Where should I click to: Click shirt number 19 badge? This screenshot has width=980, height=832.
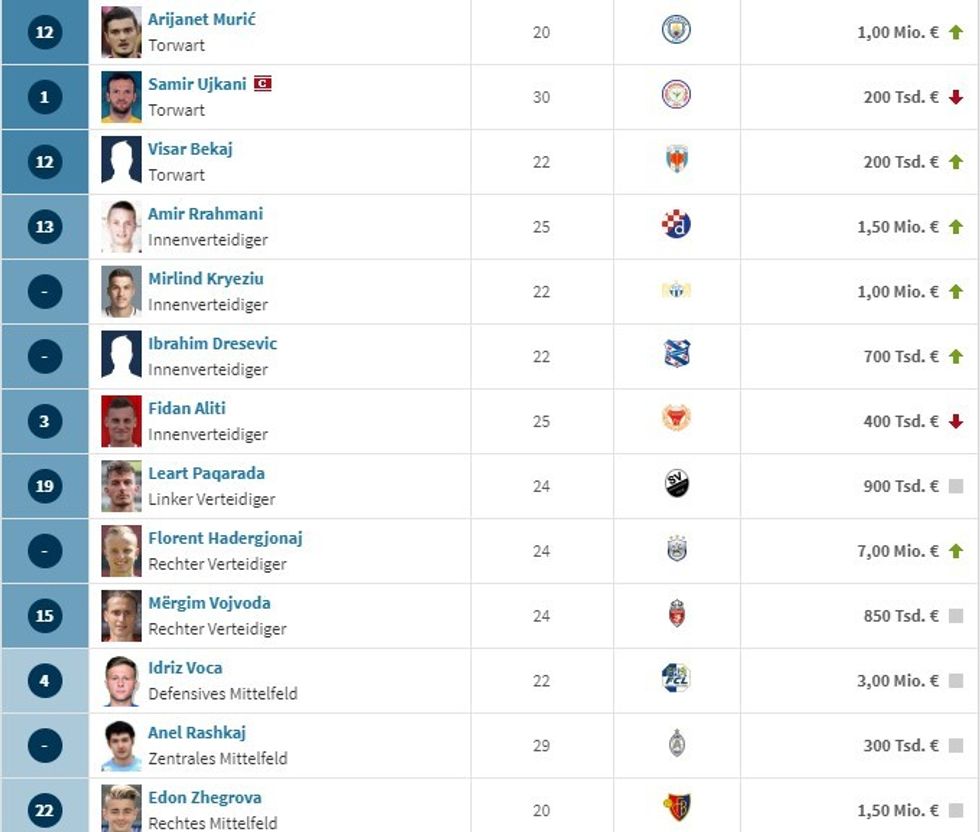[x=44, y=486]
